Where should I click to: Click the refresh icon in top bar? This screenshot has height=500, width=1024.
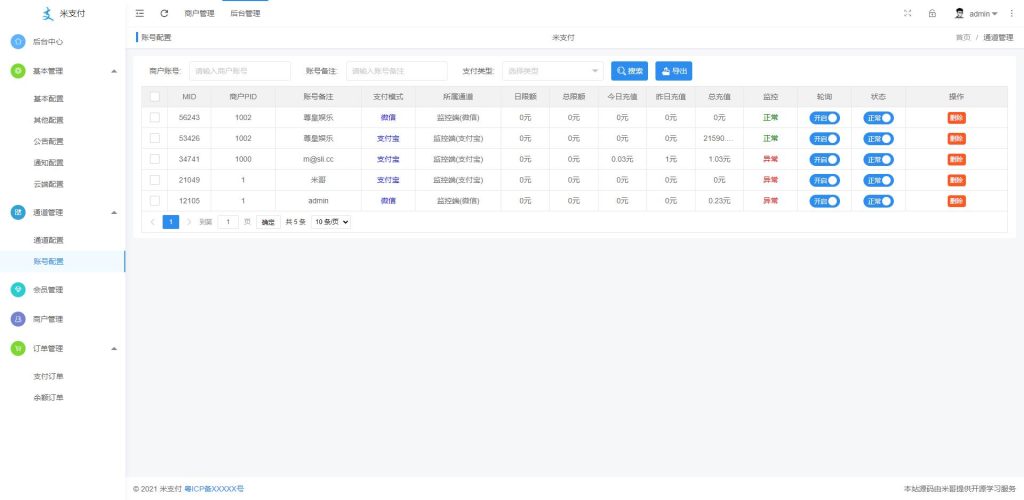[164, 14]
